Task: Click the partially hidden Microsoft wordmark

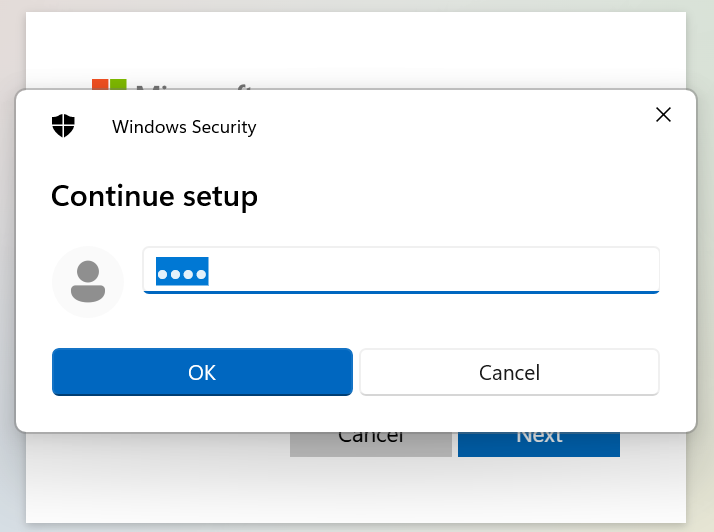Action: (x=190, y=84)
